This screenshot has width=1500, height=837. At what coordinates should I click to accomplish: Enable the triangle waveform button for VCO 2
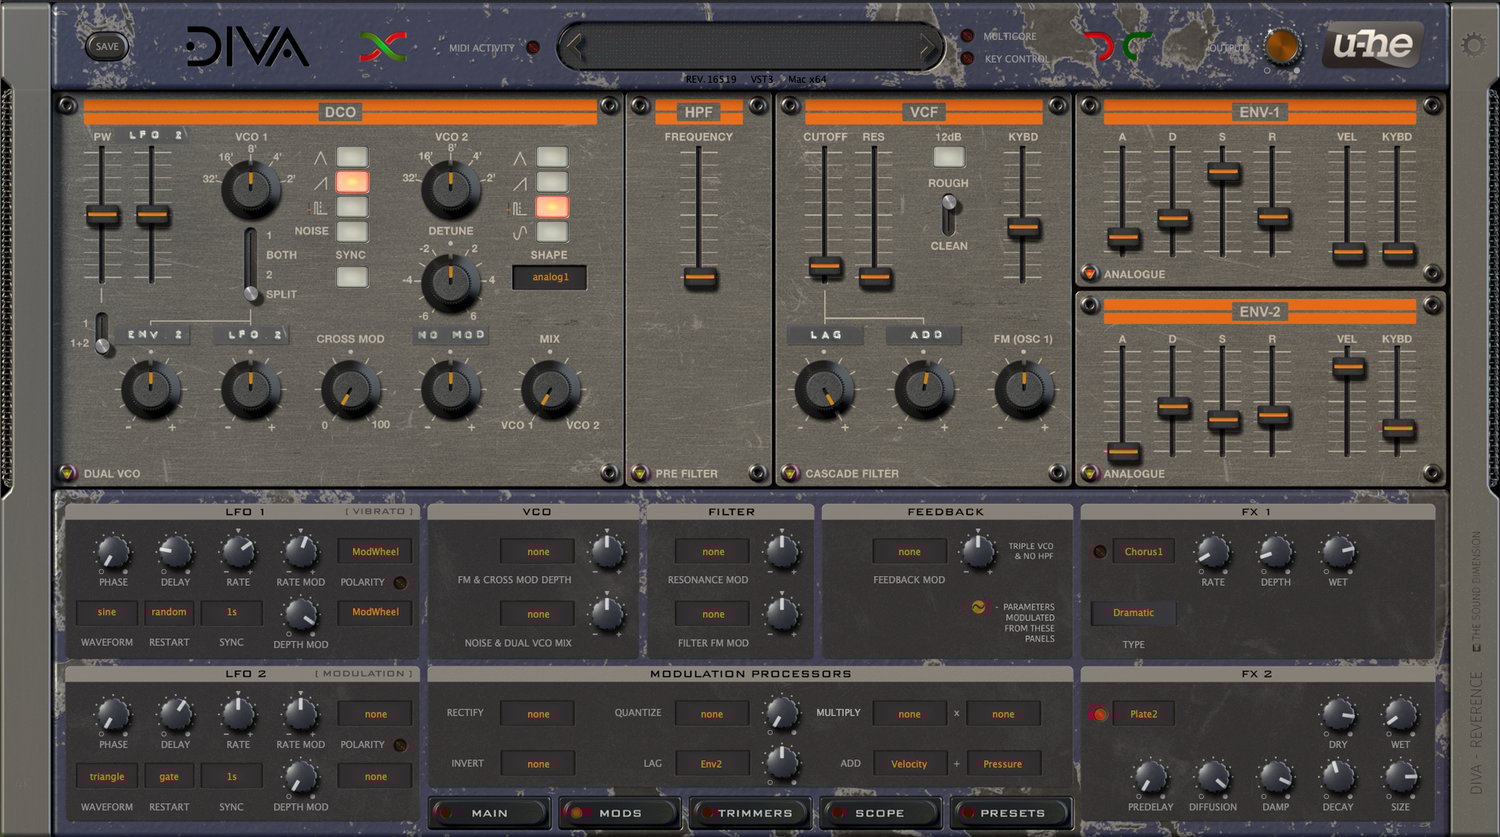pyautogui.click(x=552, y=157)
